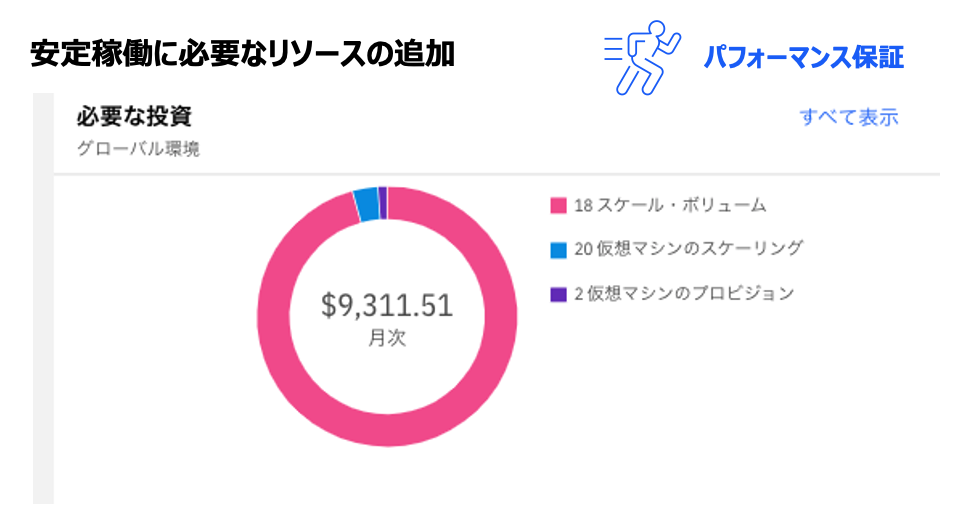The image size is (972, 510).
Task: Click the グローバル環境 subtitle
Action: 138,150
